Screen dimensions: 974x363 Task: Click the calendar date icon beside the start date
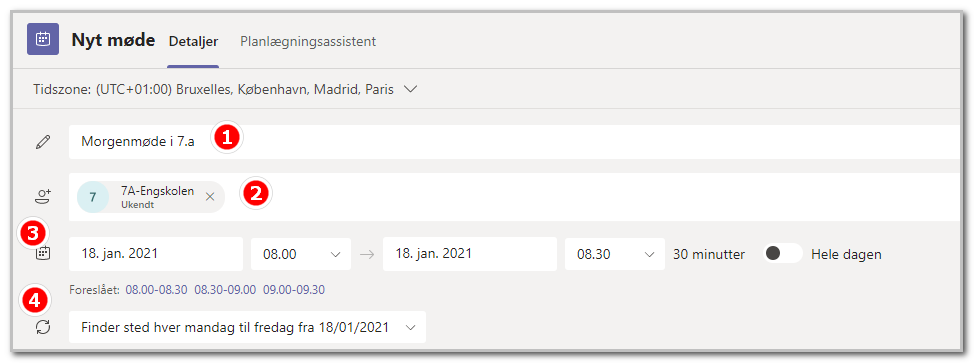(43, 254)
